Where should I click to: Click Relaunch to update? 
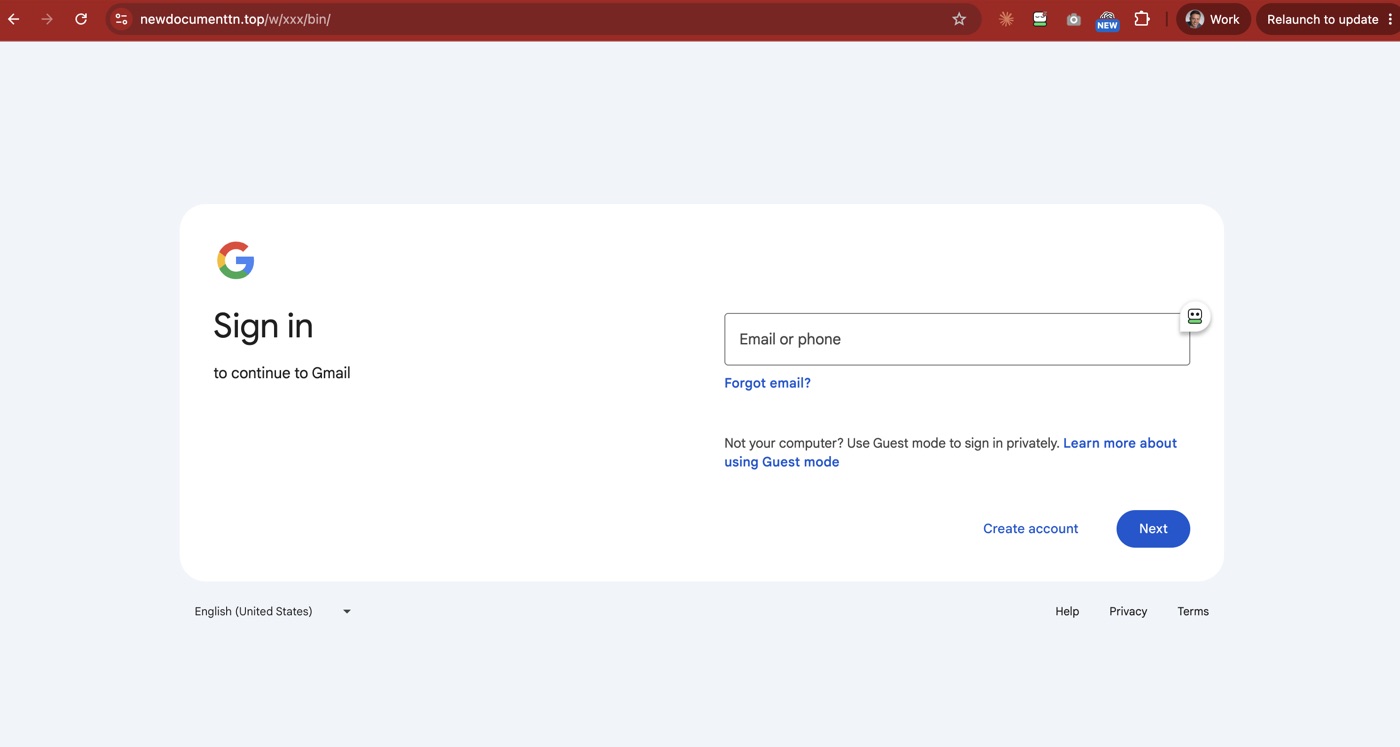coord(1322,19)
